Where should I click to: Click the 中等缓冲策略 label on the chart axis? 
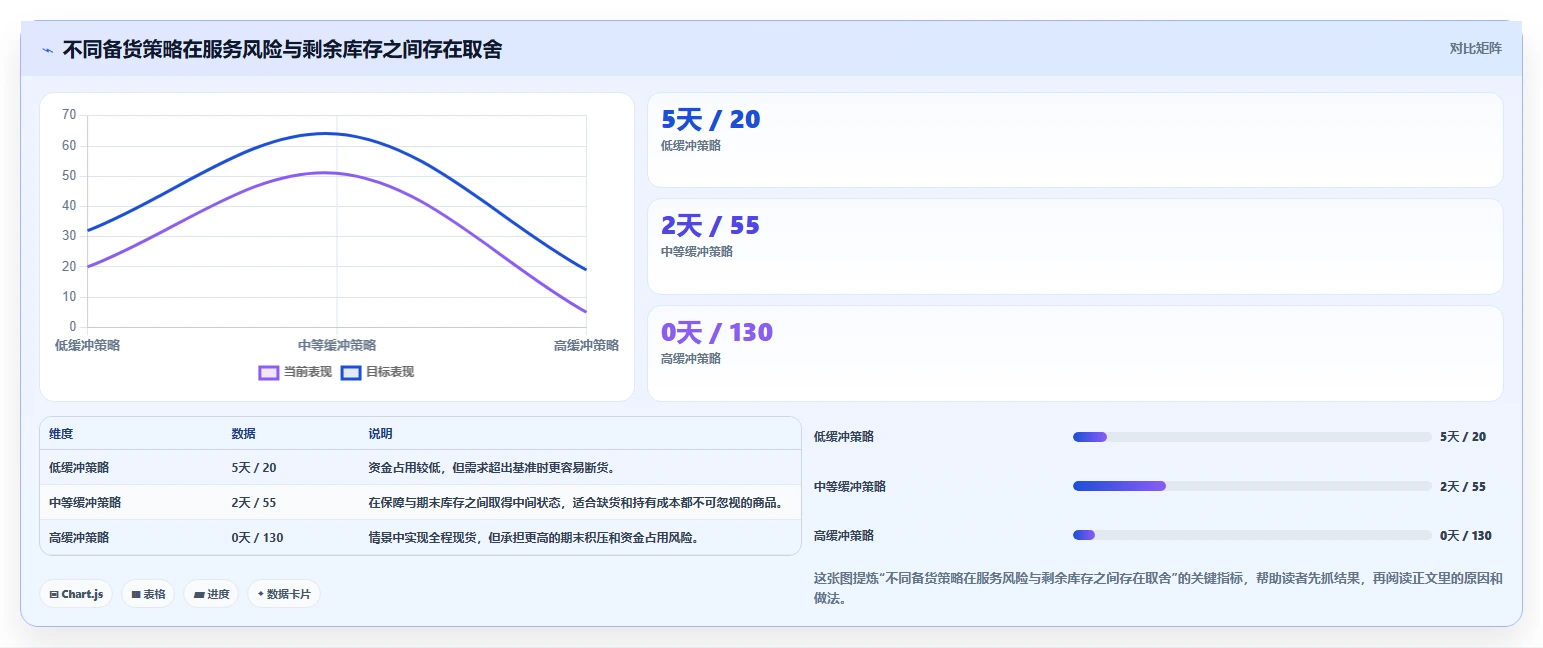(x=337, y=345)
